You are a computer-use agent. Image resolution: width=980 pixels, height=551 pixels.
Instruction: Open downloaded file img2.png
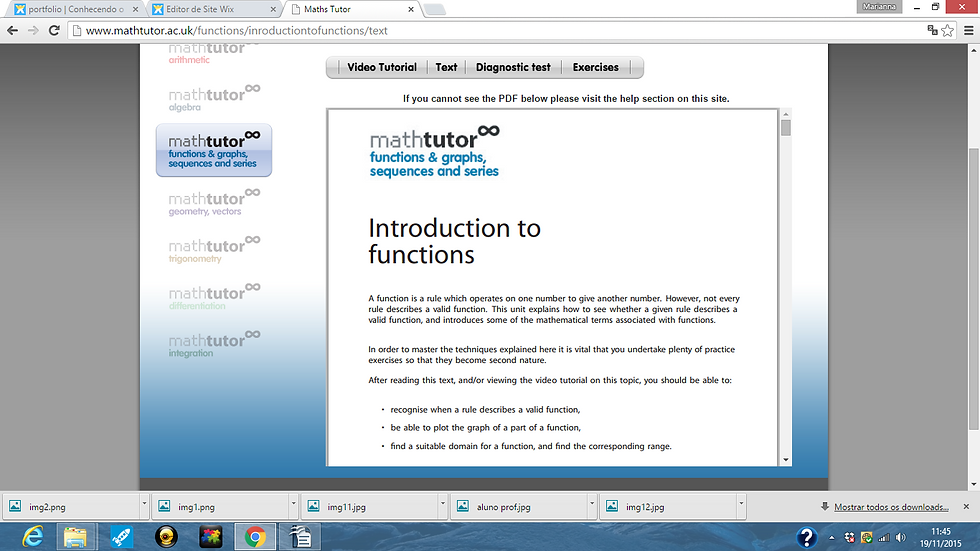72,507
